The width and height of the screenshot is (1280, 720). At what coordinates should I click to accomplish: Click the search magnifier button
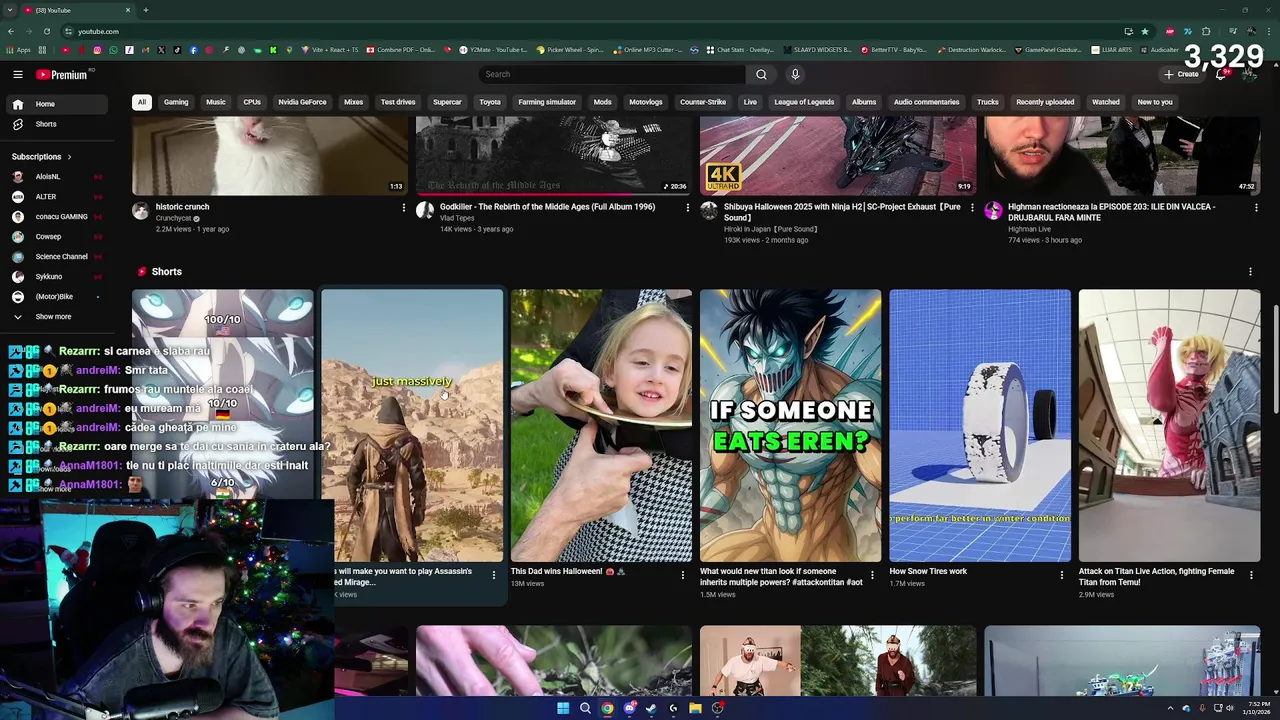(x=761, y=74)
